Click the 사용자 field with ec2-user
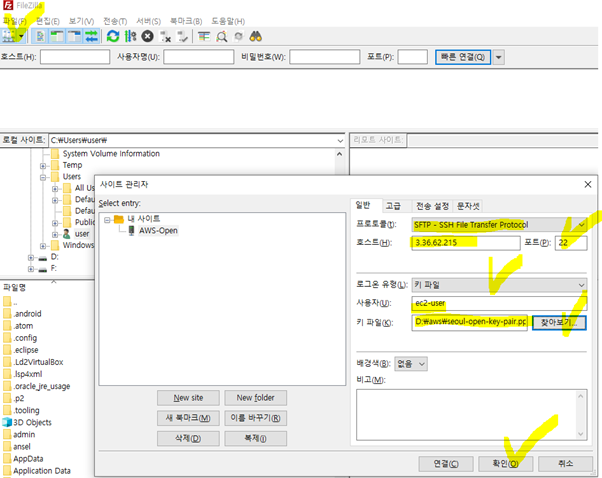Image resolution: width=602 pixels, height=478 pixels. pos(499,303)
